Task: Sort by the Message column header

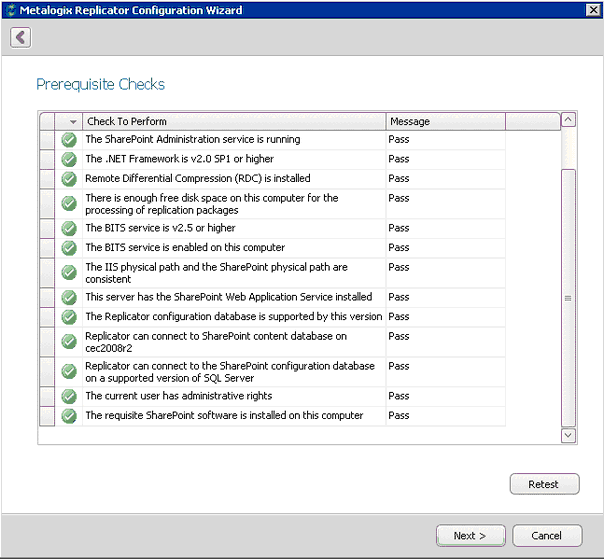Action: click(x=446, y=121)
